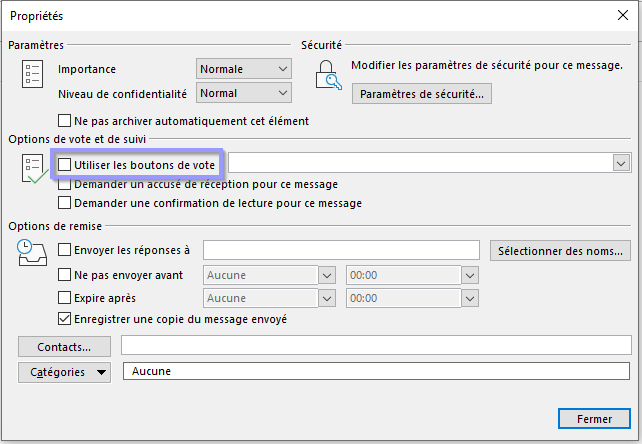642x444 pixels.
Task: Open date dropdown for 'Ne pas envoyer avant'
Action: [327, 275]
